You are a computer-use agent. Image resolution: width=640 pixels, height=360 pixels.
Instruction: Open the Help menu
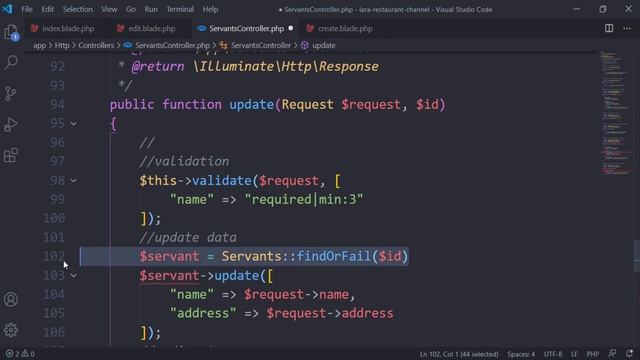coord(211,9)
